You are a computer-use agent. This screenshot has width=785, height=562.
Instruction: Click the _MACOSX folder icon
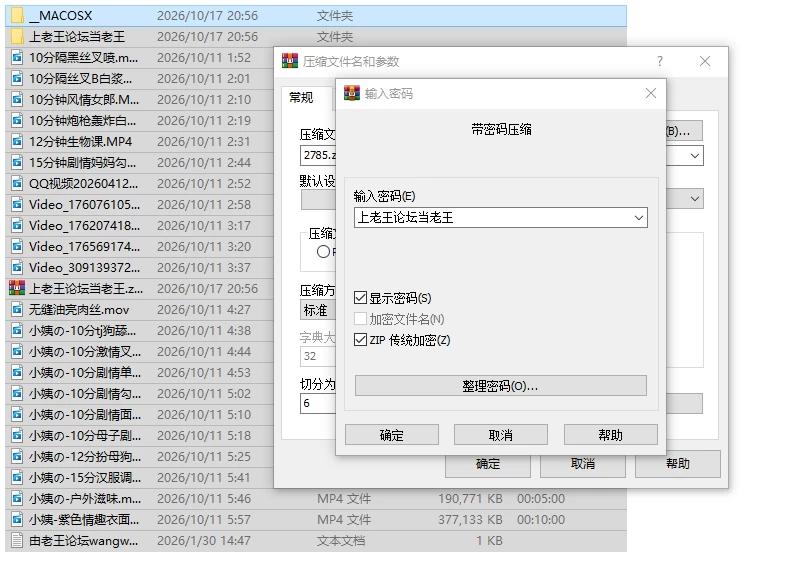17,16
